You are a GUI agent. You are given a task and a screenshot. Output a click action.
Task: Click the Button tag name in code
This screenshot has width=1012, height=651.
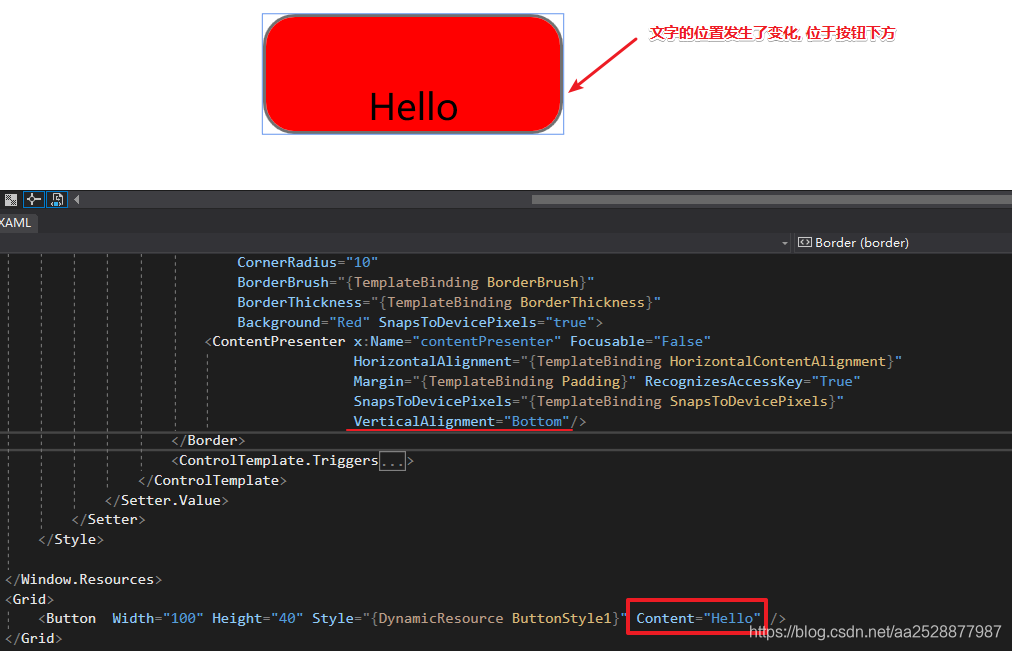click(x=71, y=619)
